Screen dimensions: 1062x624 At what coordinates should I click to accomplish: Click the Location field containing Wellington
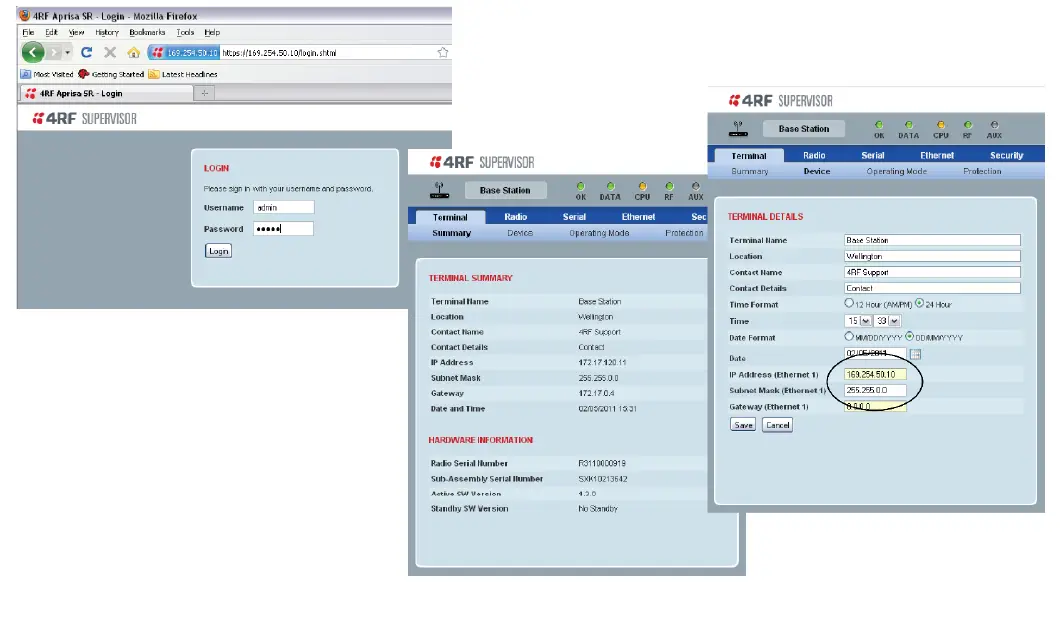(x=932, y=256)
